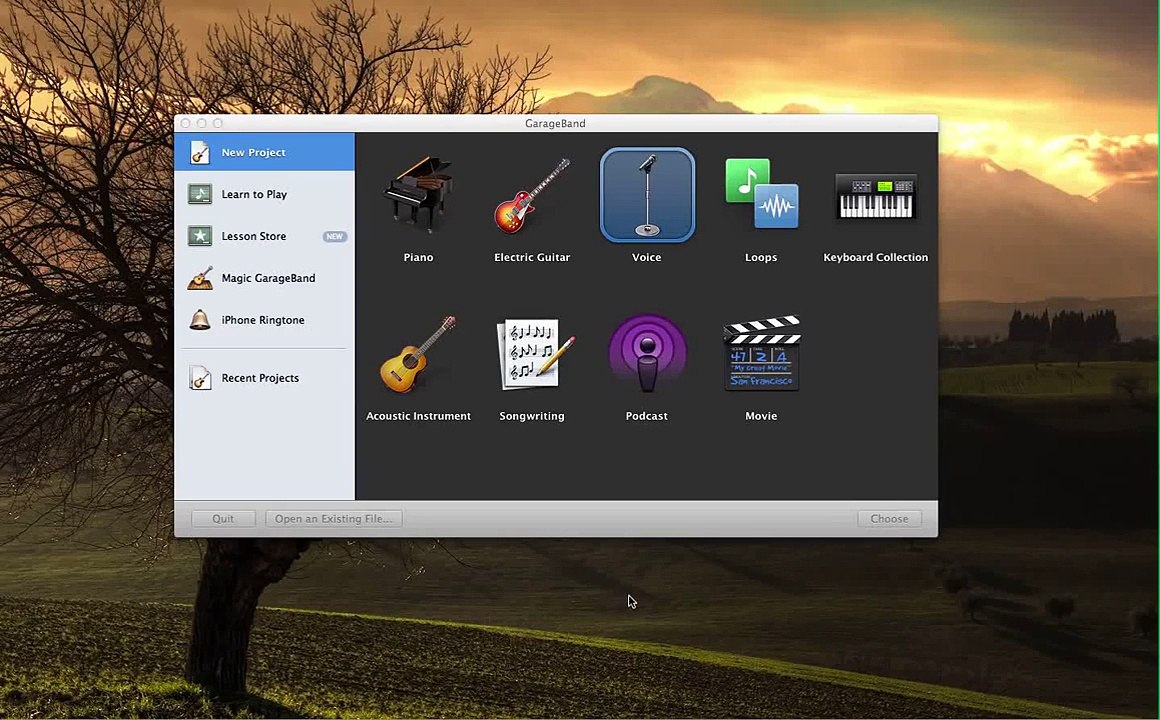Click the Lesson Store star icon

pos(200,236)
